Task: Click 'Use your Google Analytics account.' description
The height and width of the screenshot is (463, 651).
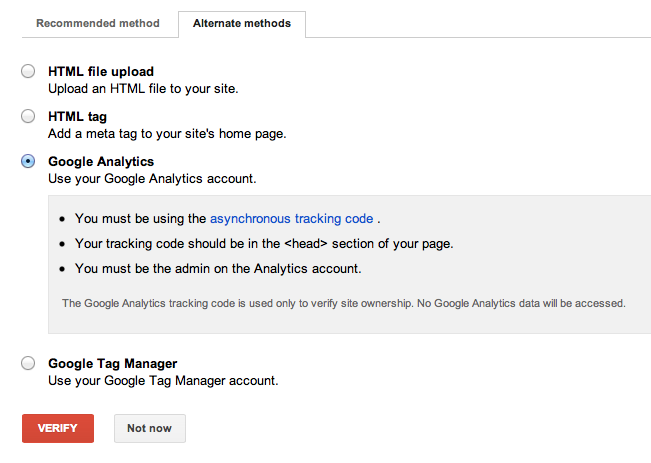Action: click(152, 179)
